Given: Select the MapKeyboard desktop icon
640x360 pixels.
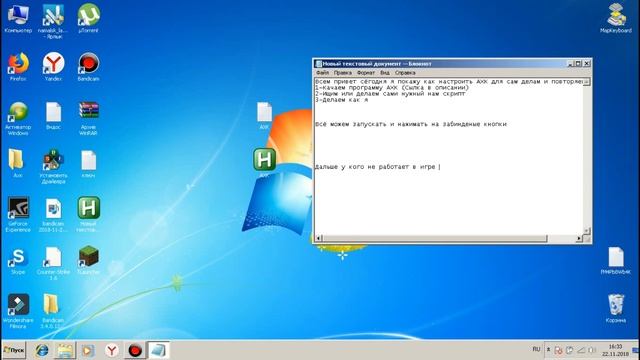Looking at the screenshot, I should coord(616,18).
